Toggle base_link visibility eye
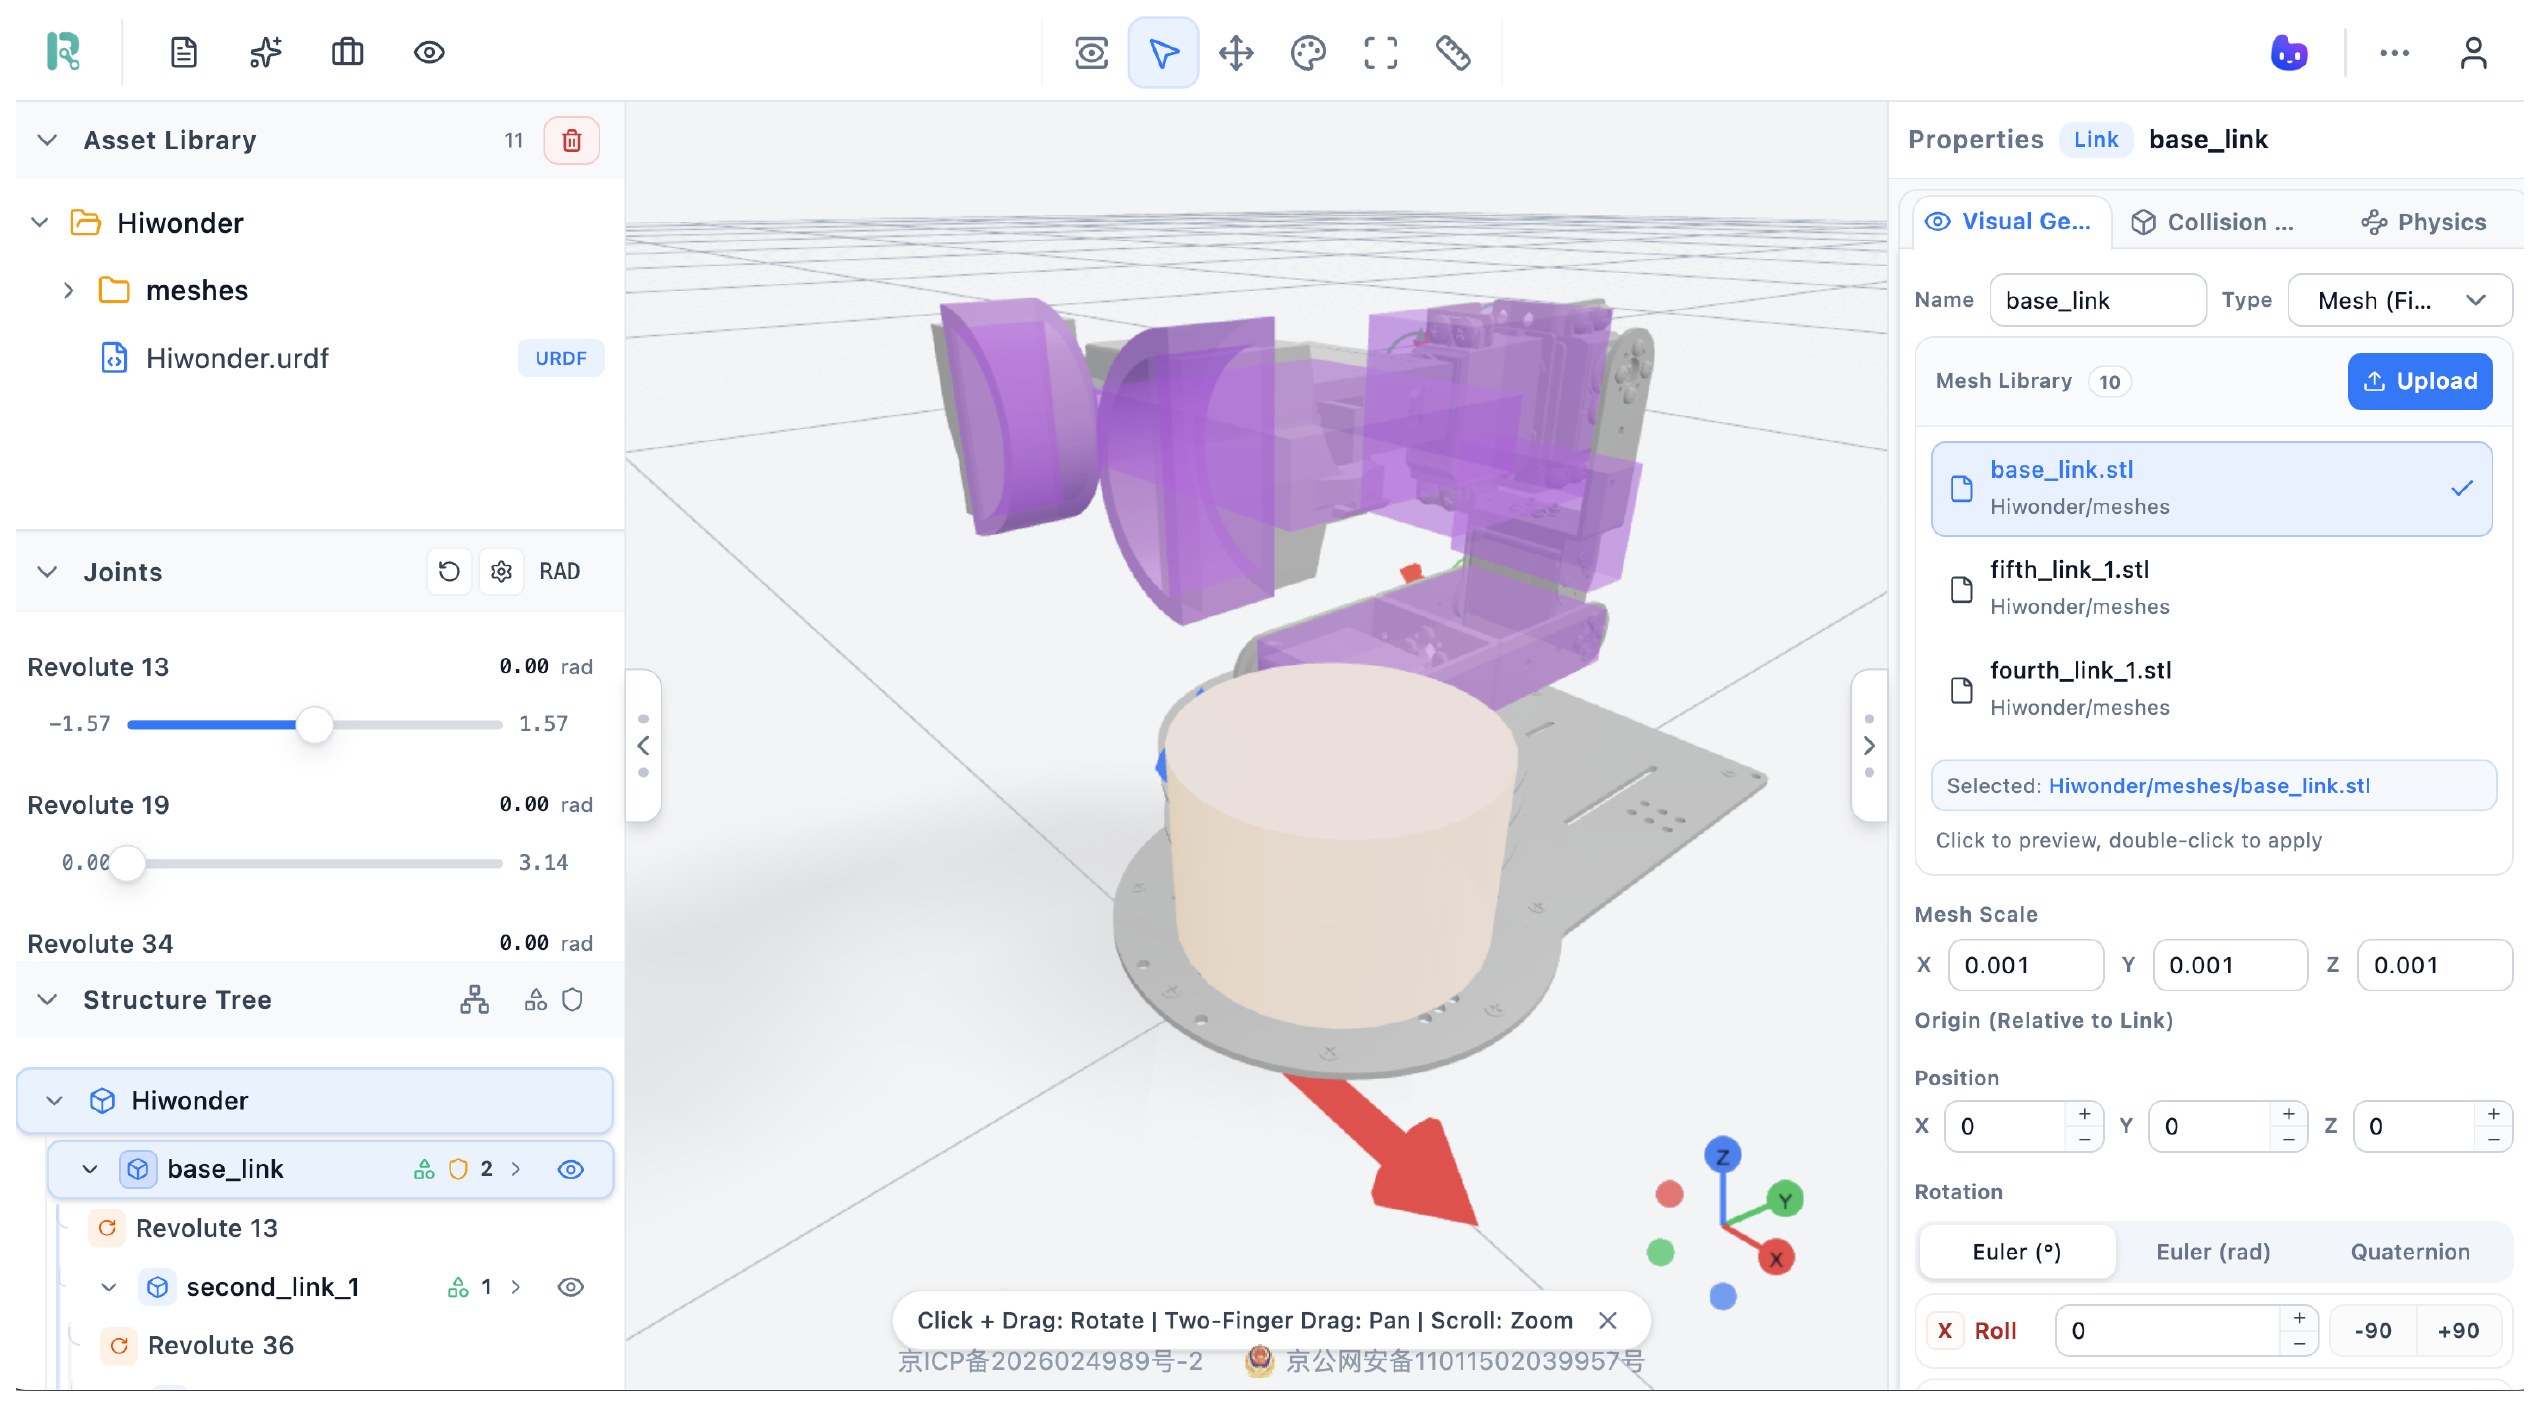 (570, 1169)
